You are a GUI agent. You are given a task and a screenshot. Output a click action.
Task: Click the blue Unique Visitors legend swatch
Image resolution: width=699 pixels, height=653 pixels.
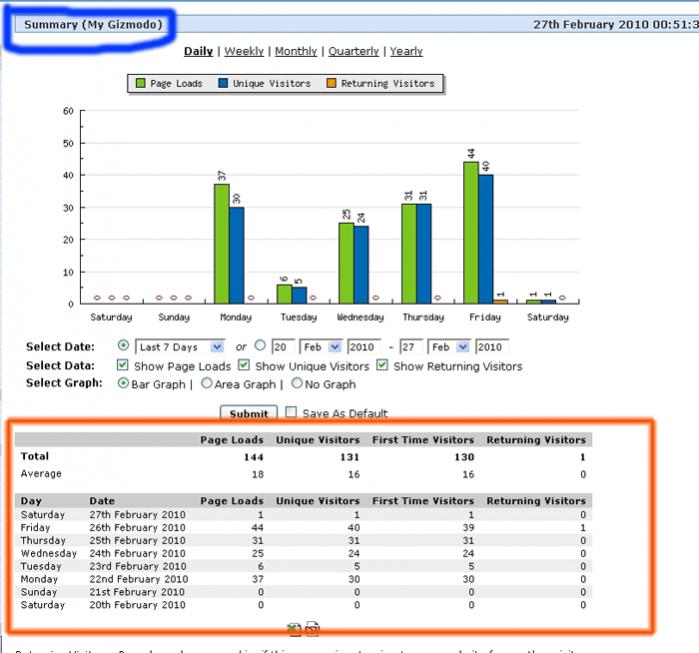(223, 83)
